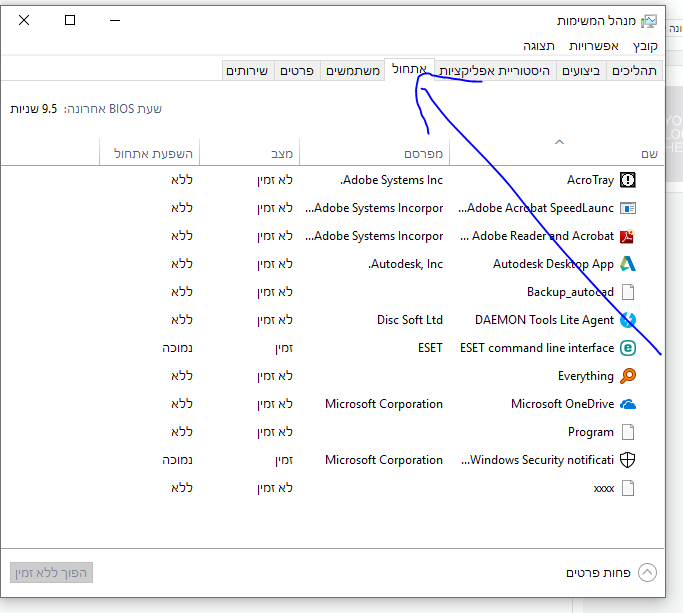Viewport: 683px width, 613px height.
Task: Click the xxxx entry file icon
Action: 628,488
